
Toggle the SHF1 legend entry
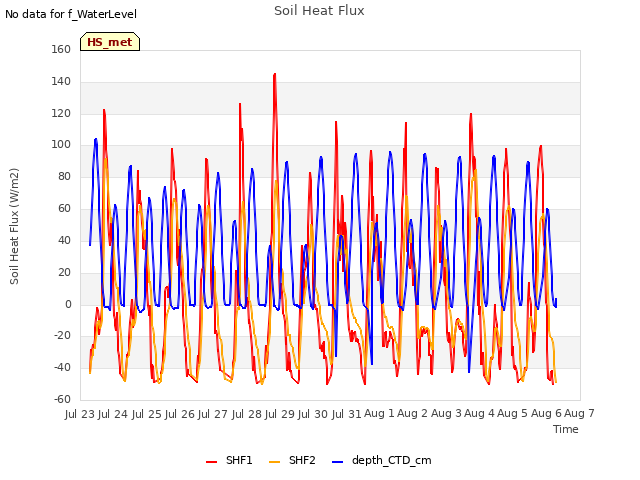[229, 460]
